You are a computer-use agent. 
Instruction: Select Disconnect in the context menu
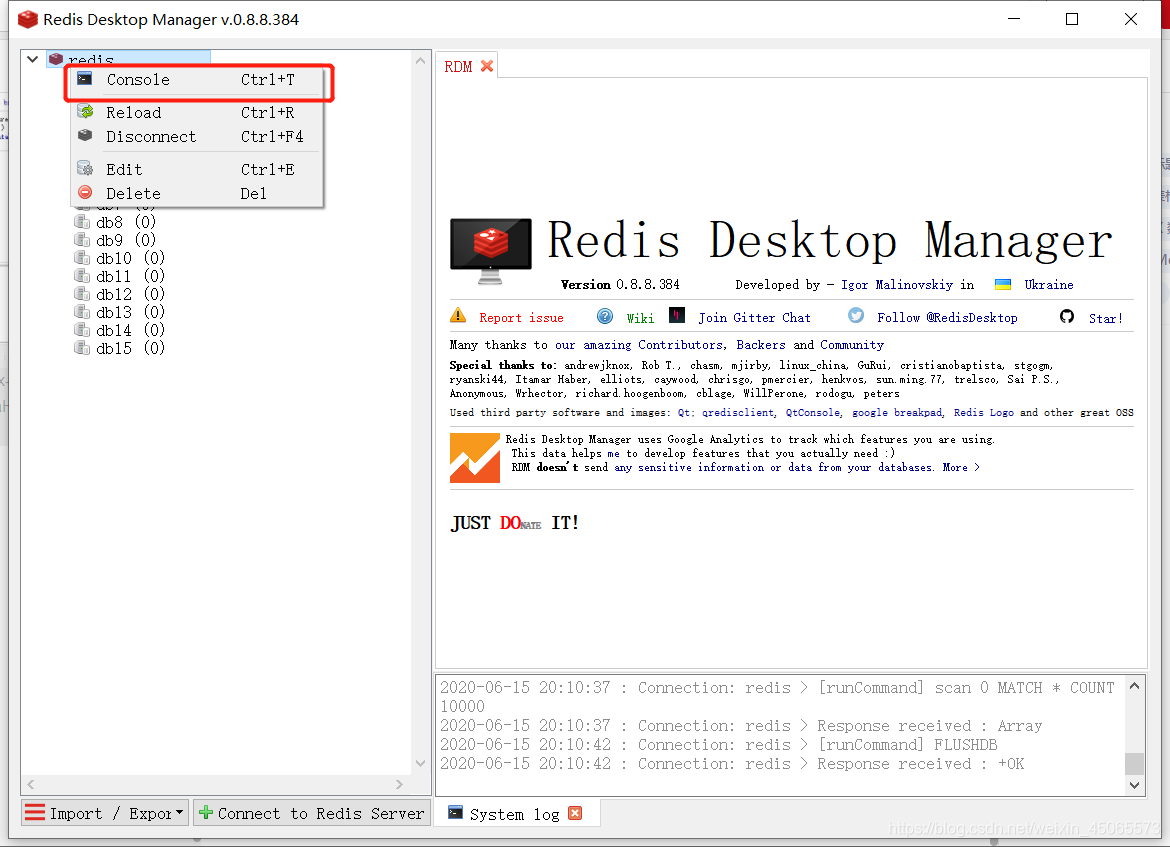point(198,137)
